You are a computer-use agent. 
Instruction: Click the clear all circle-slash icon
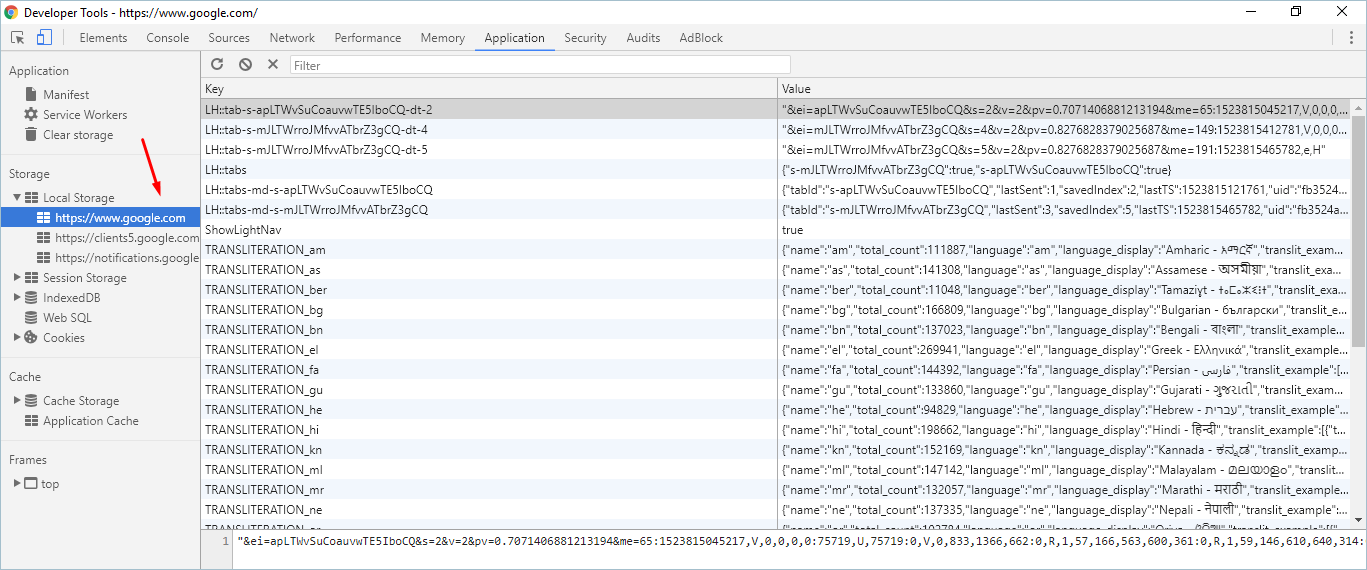coord(245,64)
